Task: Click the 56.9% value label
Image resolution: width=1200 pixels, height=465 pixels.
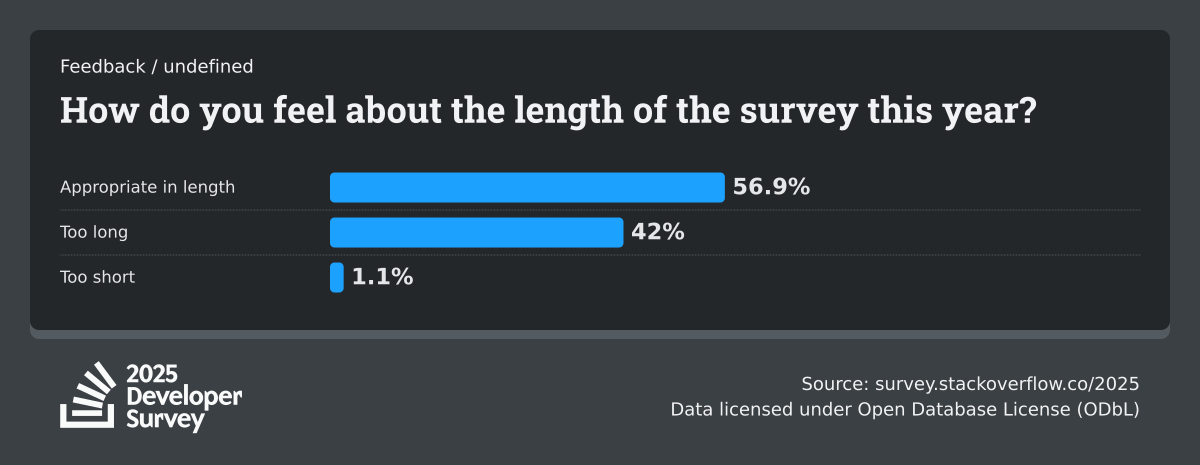Action: tap(771, 187)
